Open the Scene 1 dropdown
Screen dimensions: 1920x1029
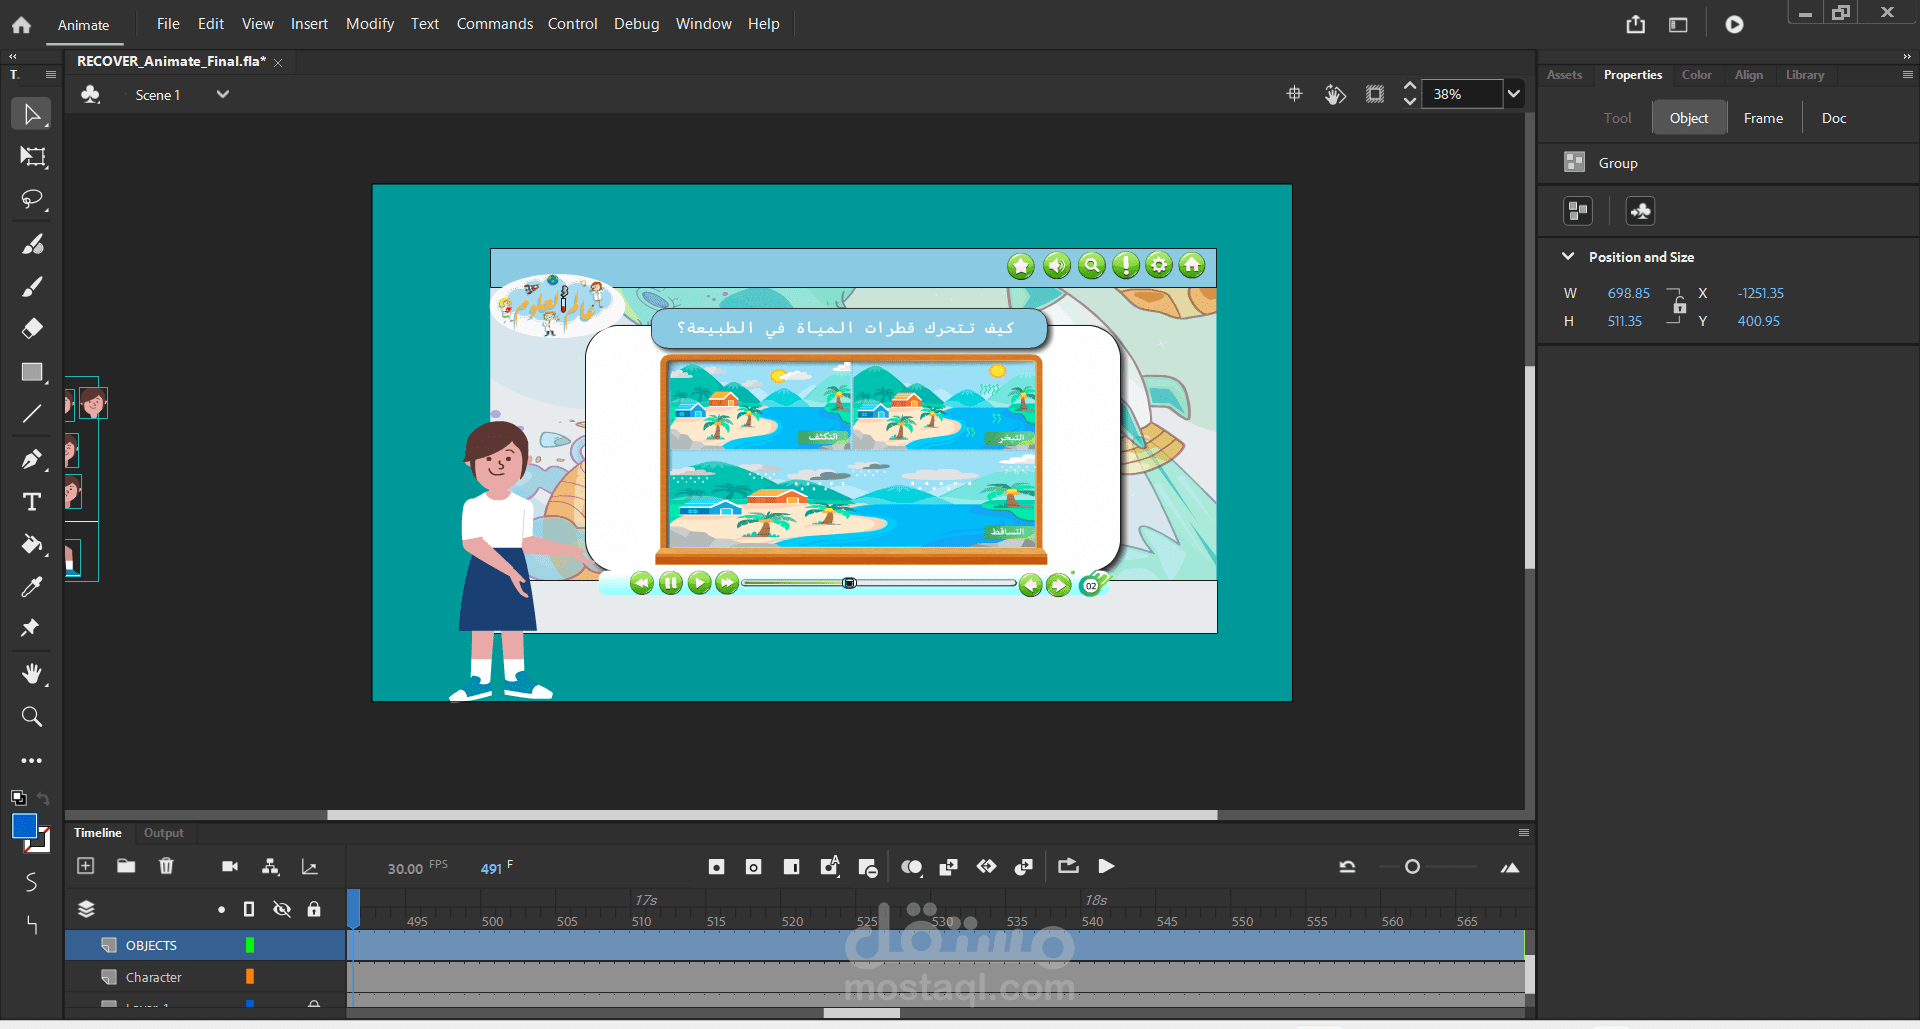223,95
